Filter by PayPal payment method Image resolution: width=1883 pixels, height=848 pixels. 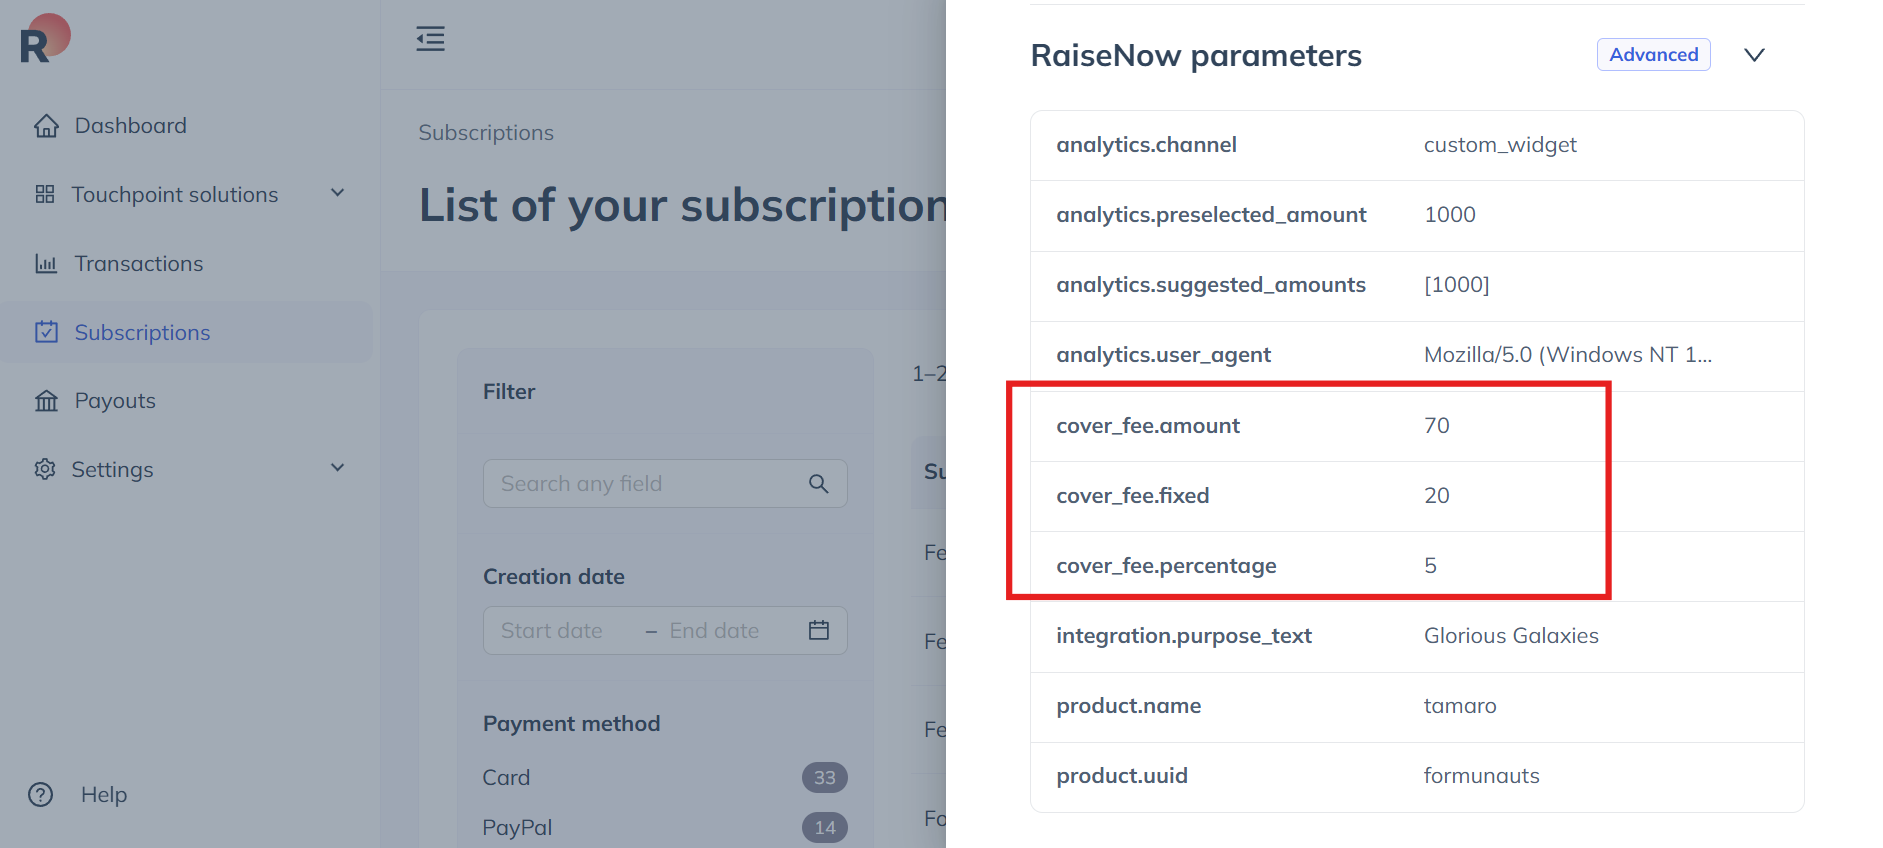pyautogui.click(x=517, y=828)
